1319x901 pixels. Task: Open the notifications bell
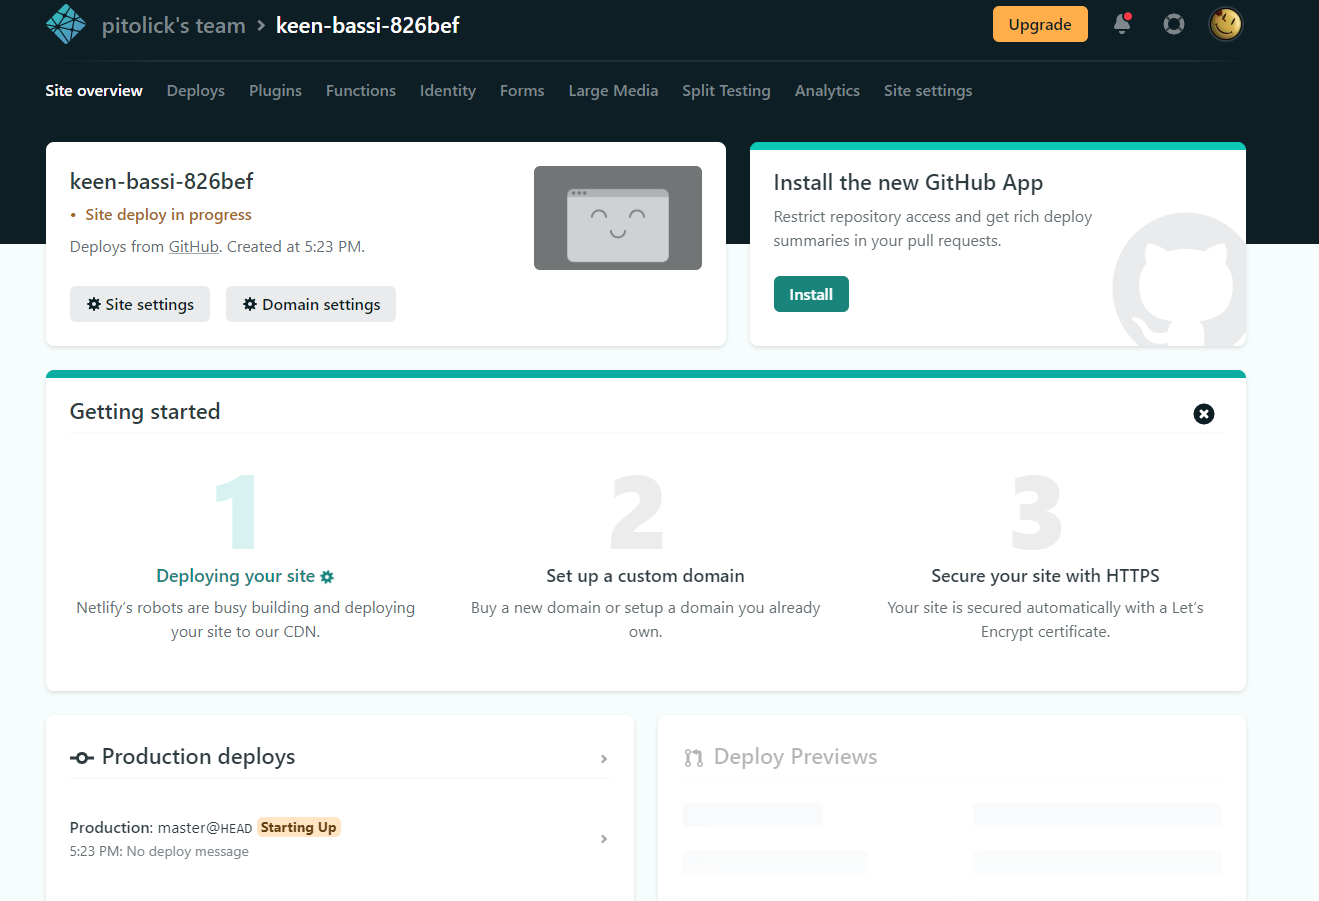(x=1122, y=24)
